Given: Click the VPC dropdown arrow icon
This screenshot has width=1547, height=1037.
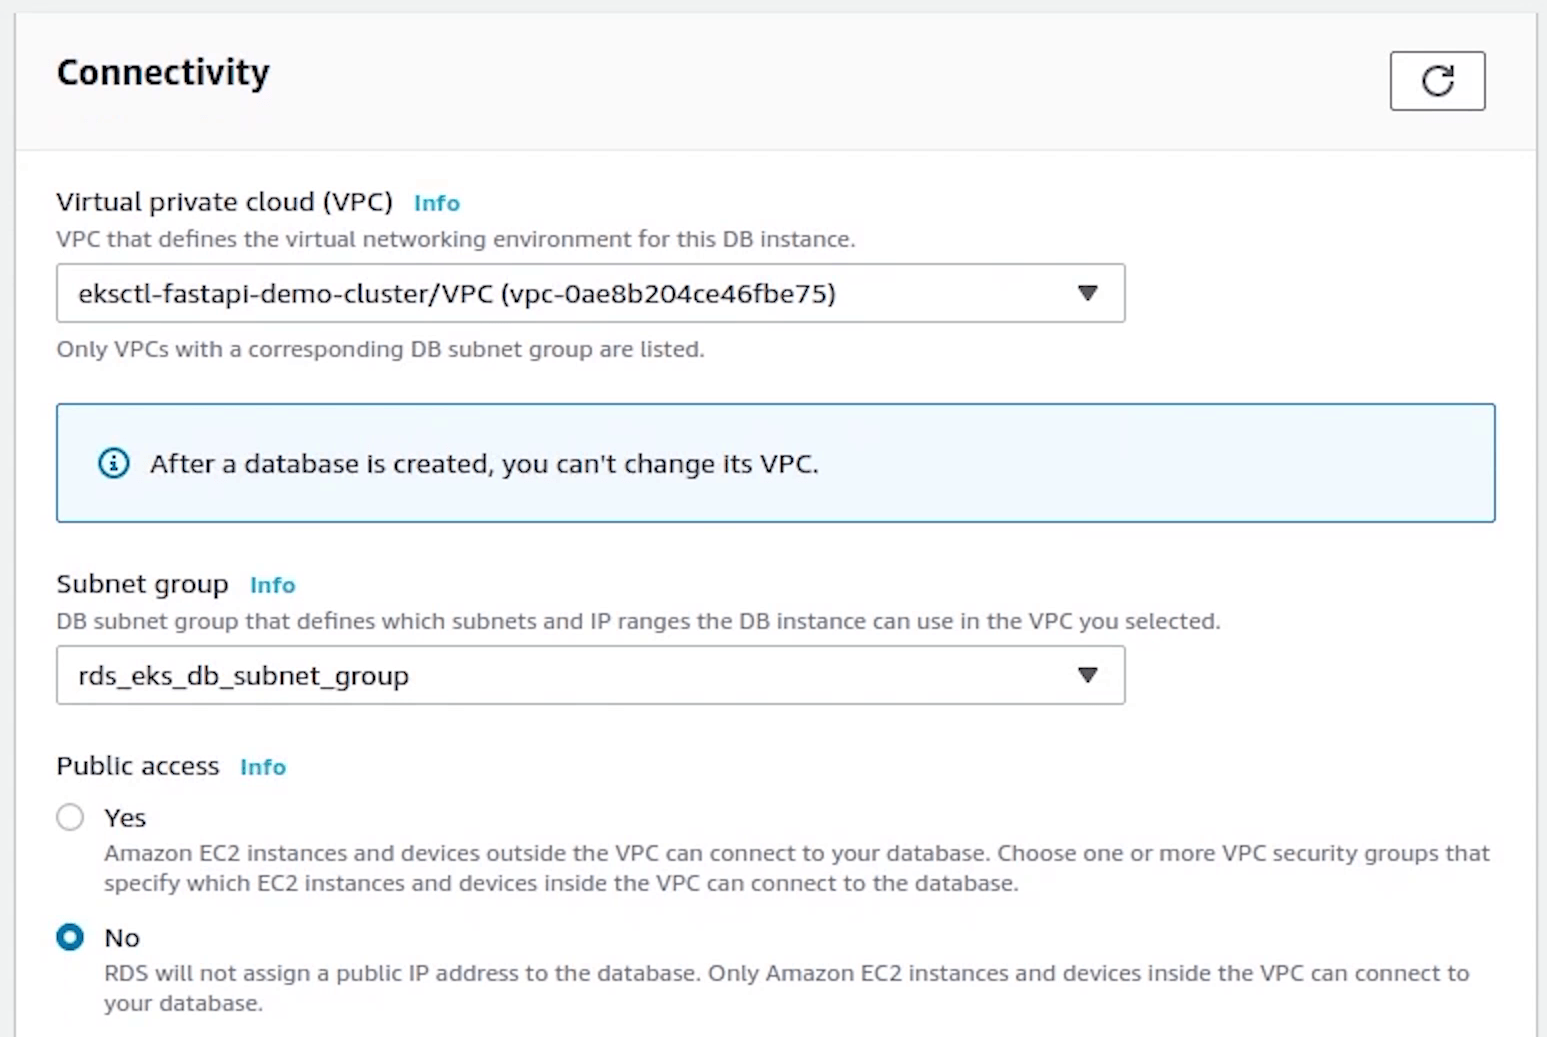Looking at the screenshot, I should tap(1088, 293).
